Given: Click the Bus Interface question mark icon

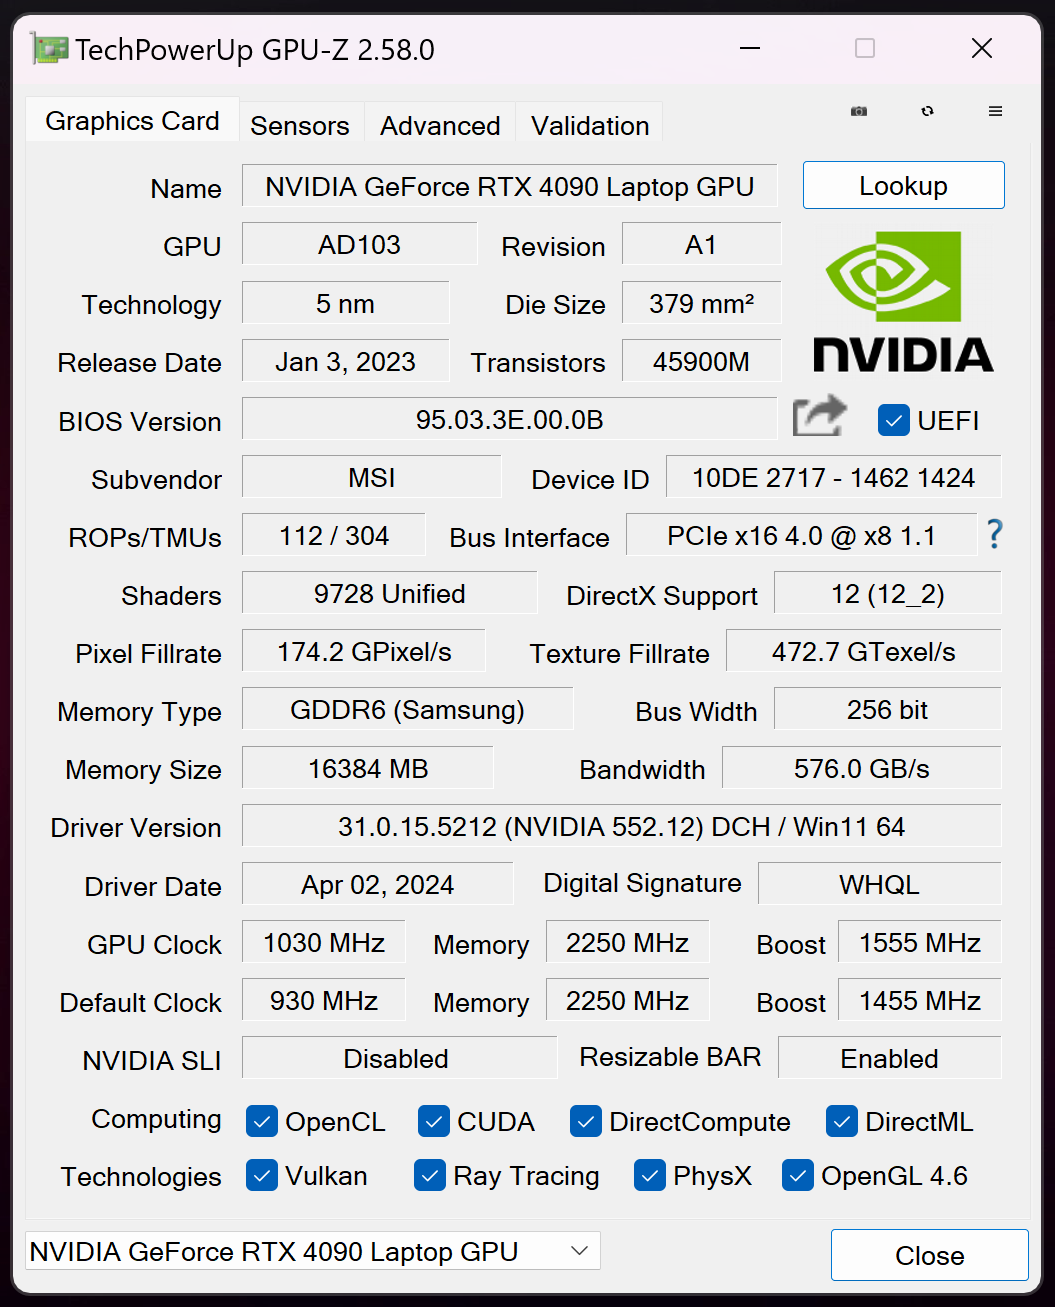Looking at the screenshot, I should [994, 534].
